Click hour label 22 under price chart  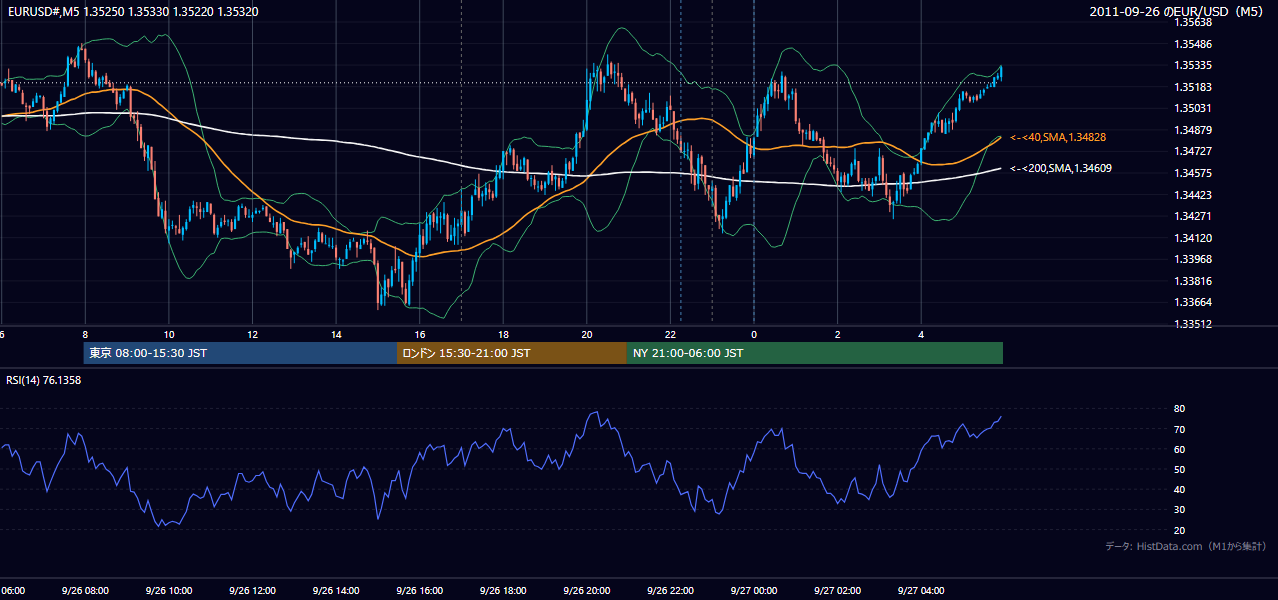tap(671, 335)
